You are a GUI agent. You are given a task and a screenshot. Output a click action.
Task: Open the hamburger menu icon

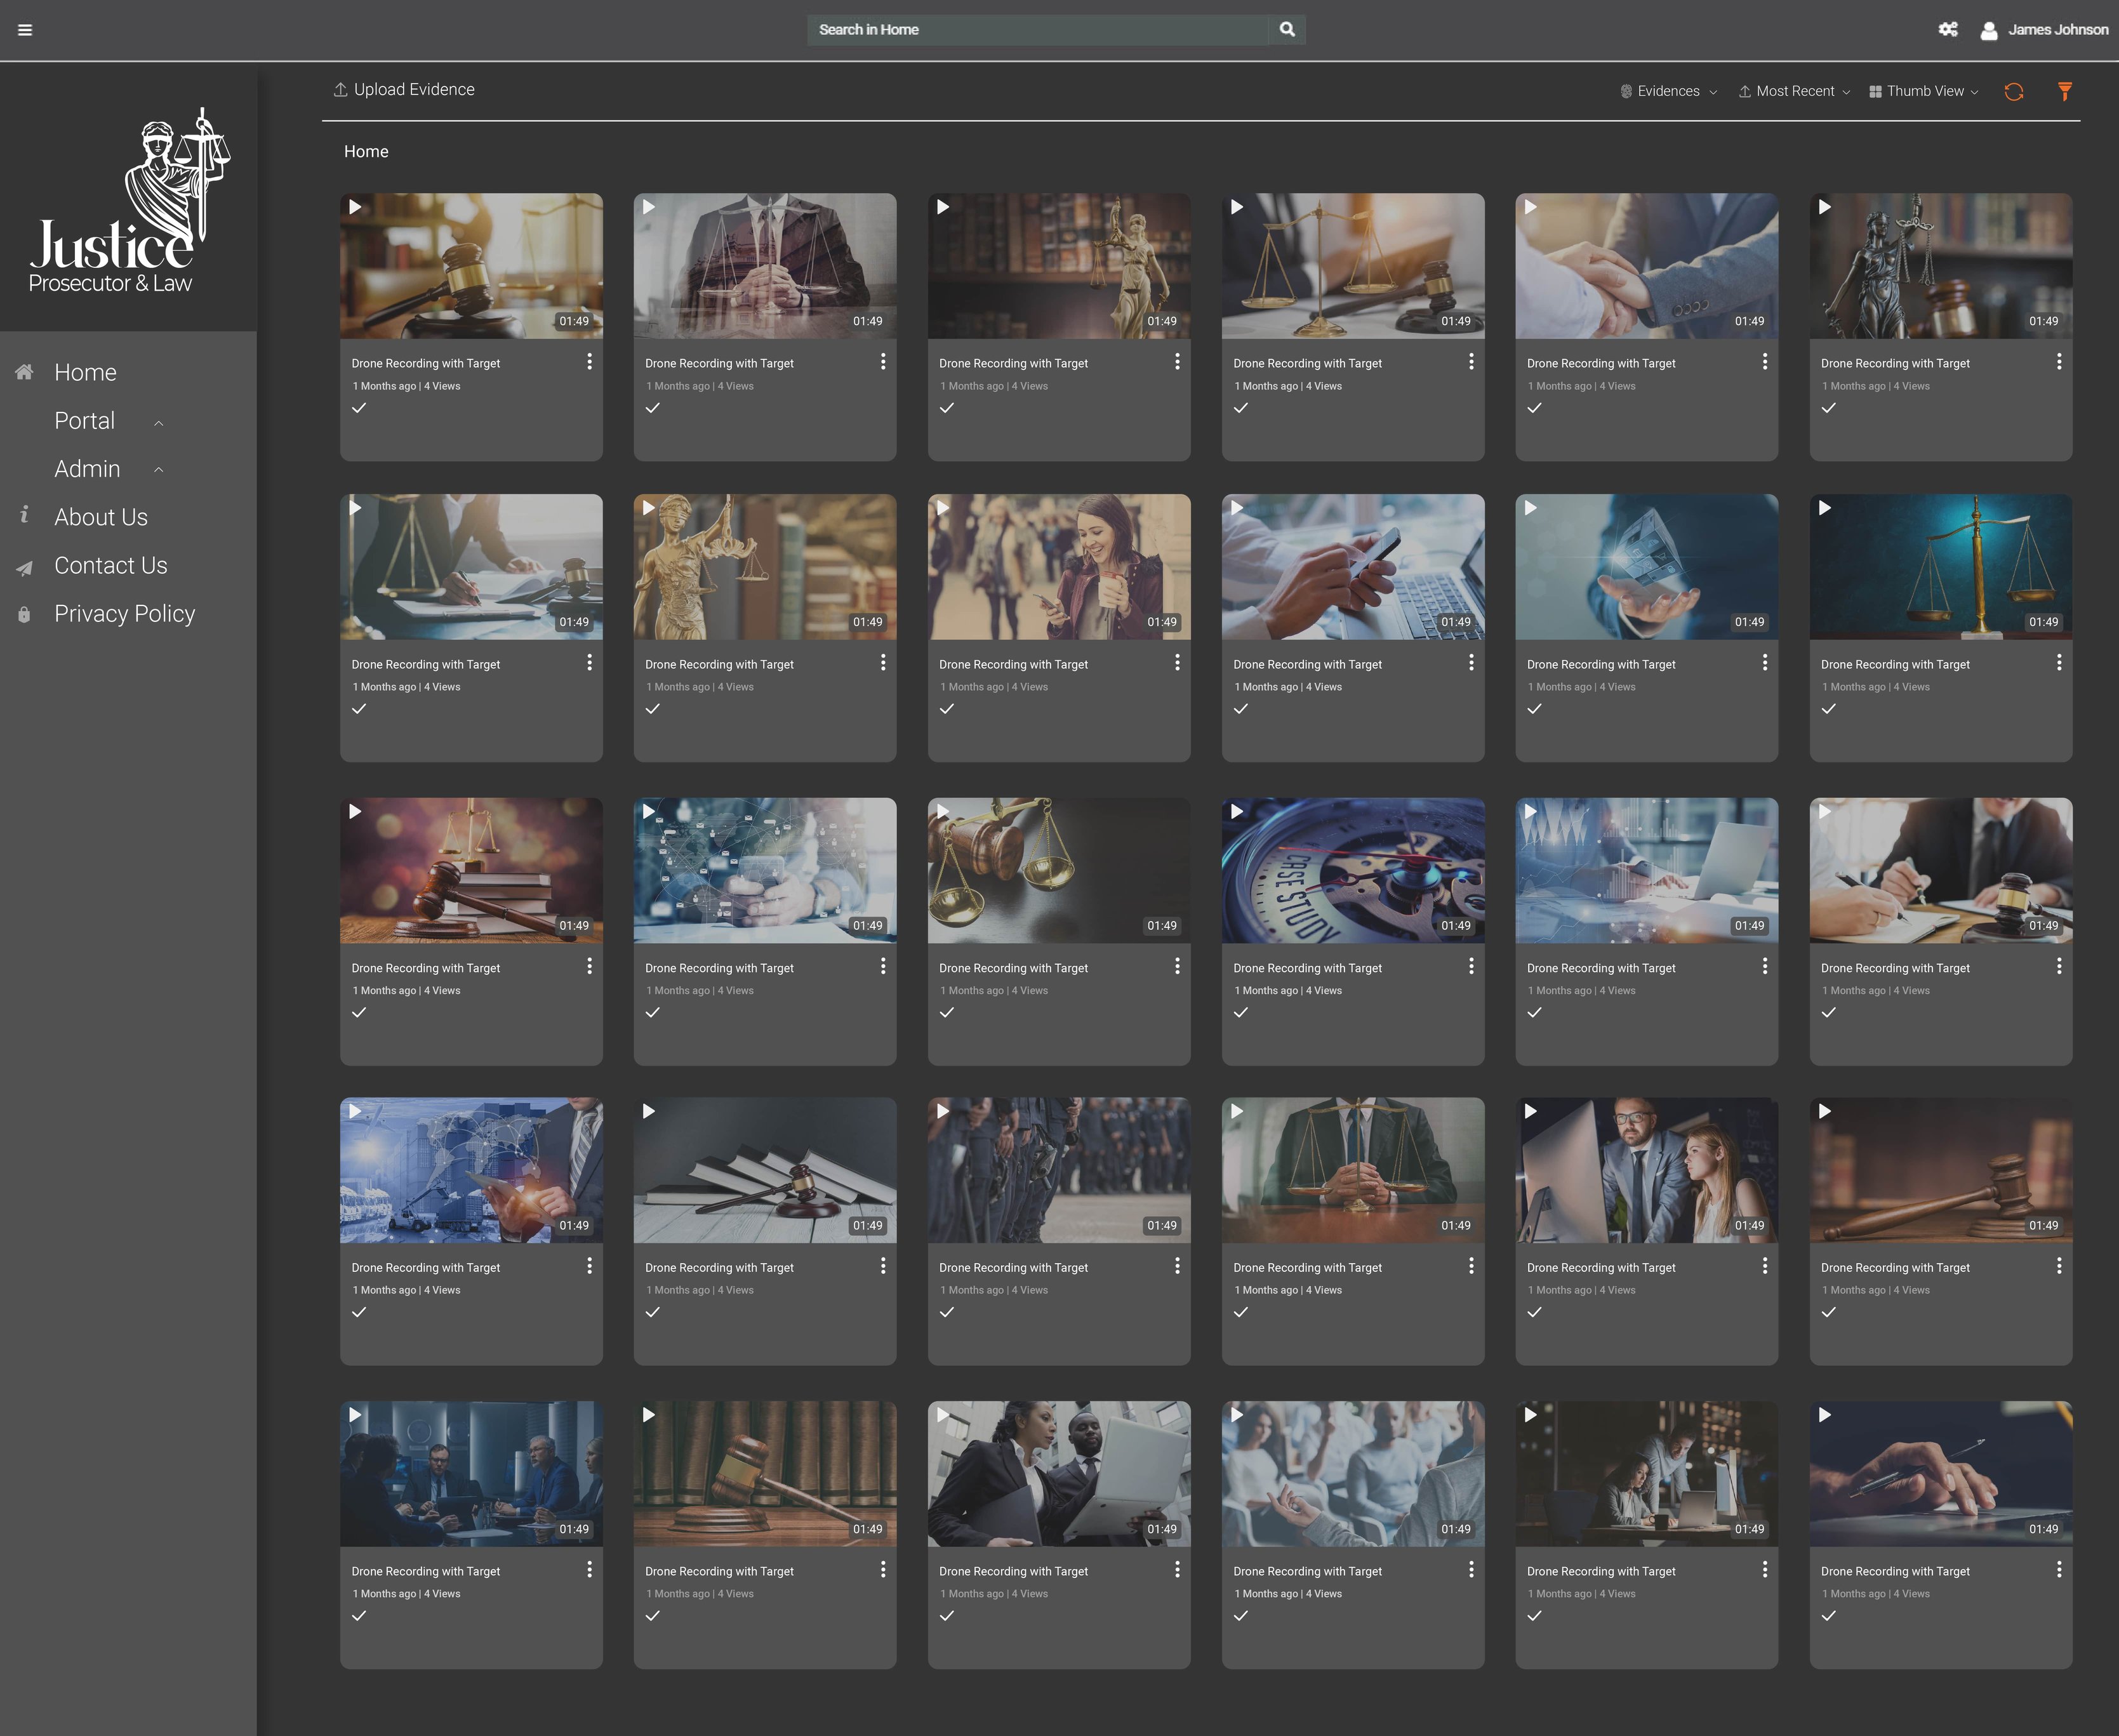[x=25, y=30]
